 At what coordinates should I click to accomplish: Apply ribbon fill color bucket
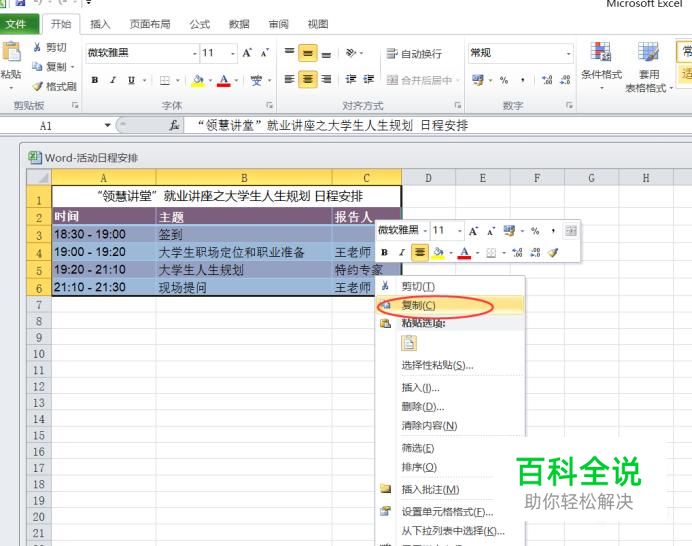point(198,80)
